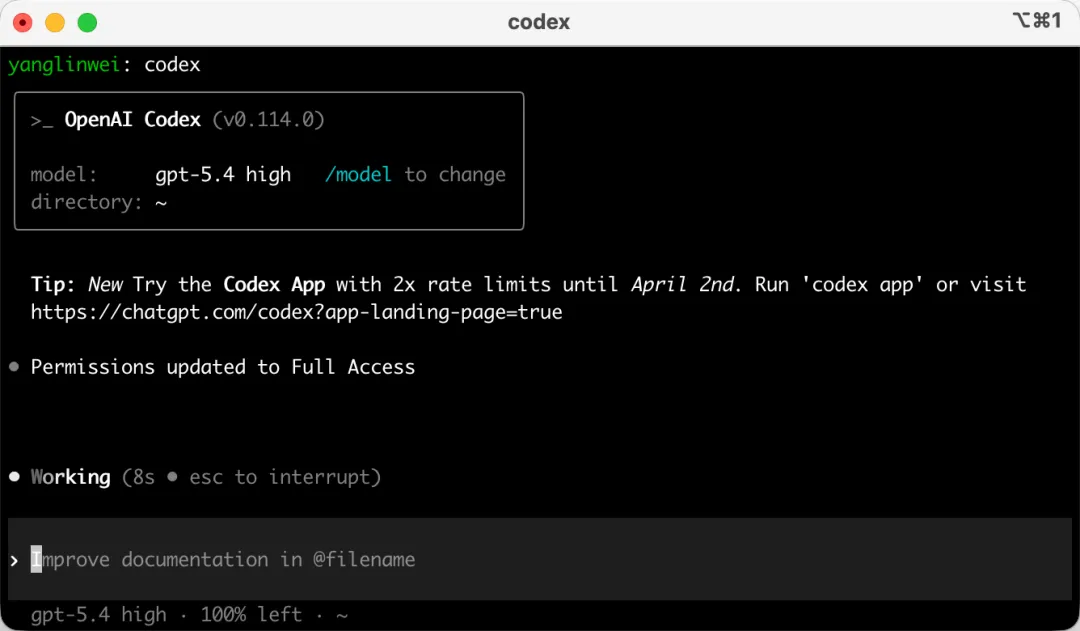Click the small dot before "esc to interrupt"
1080x631 pixels.
172,477
